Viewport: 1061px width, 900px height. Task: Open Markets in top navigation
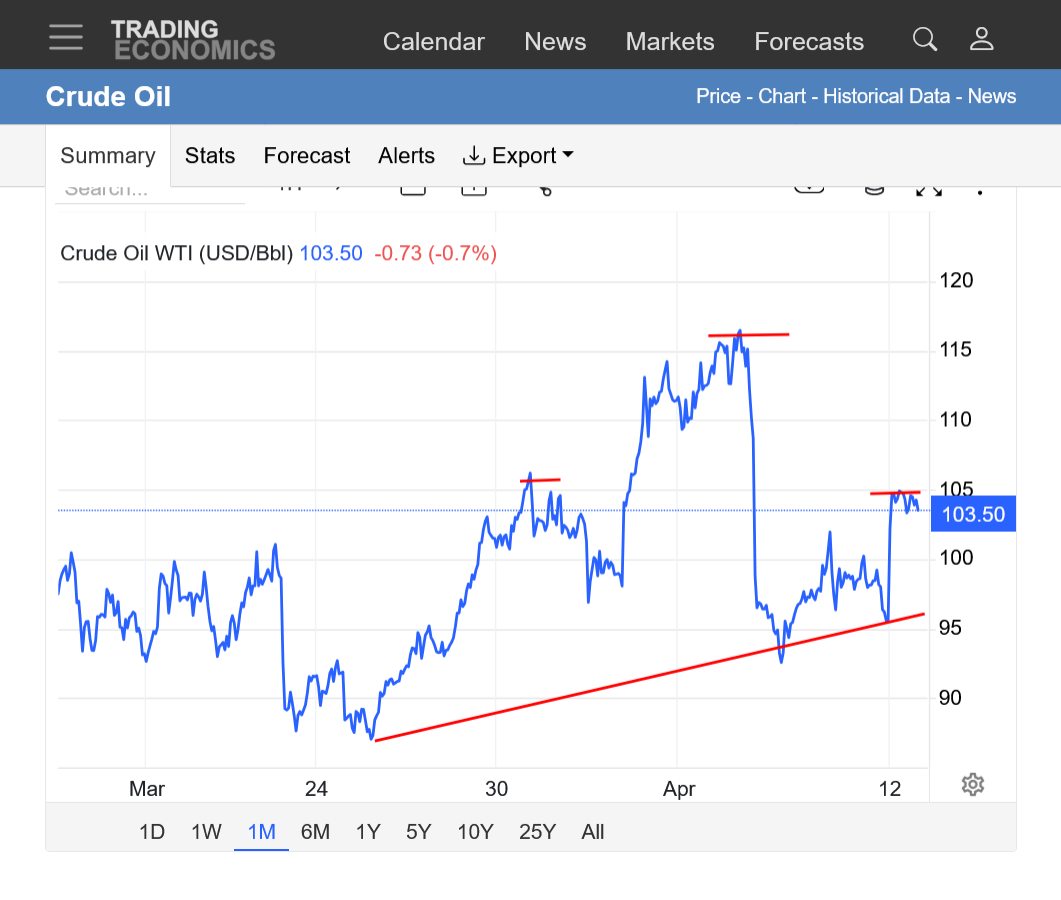click(x=670, y=42)
